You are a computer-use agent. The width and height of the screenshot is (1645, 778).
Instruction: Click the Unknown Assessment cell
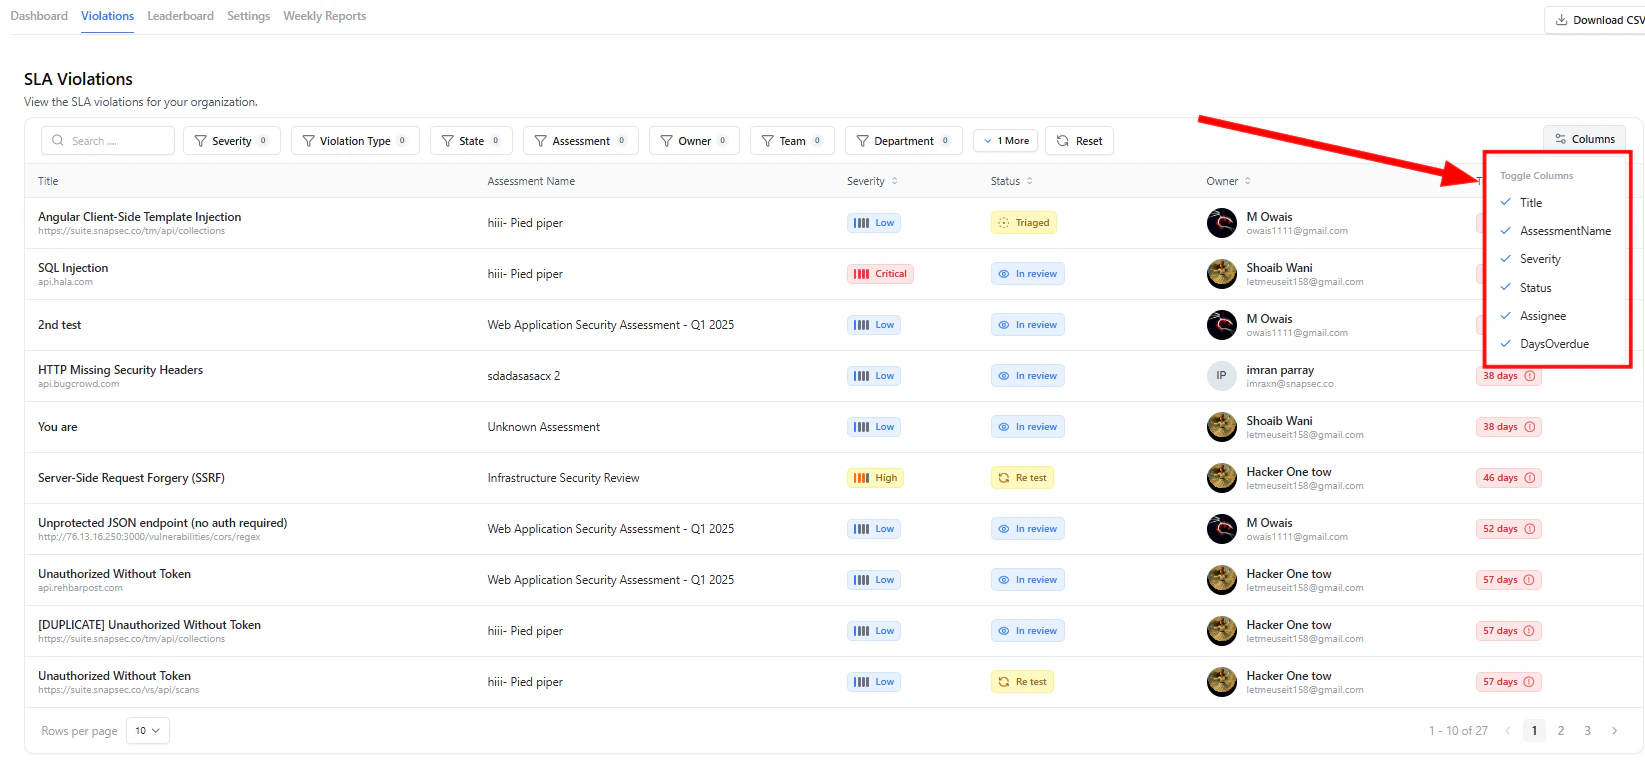point(544,427)
